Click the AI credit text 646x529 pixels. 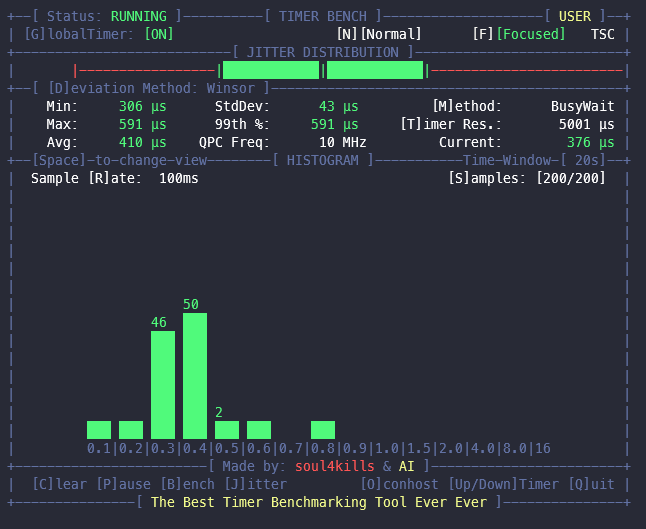point(406,466)
